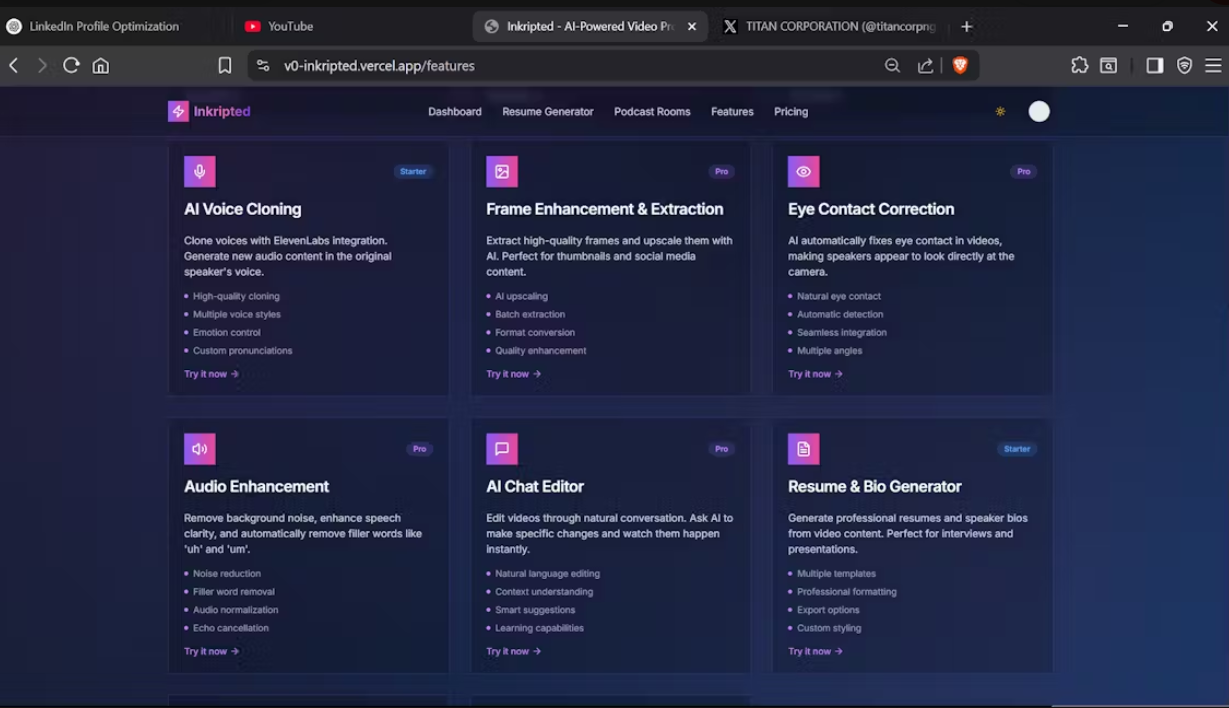Open Features in the navigation menu
This screenshot has height=708, width=1229.
coord(732,112)
